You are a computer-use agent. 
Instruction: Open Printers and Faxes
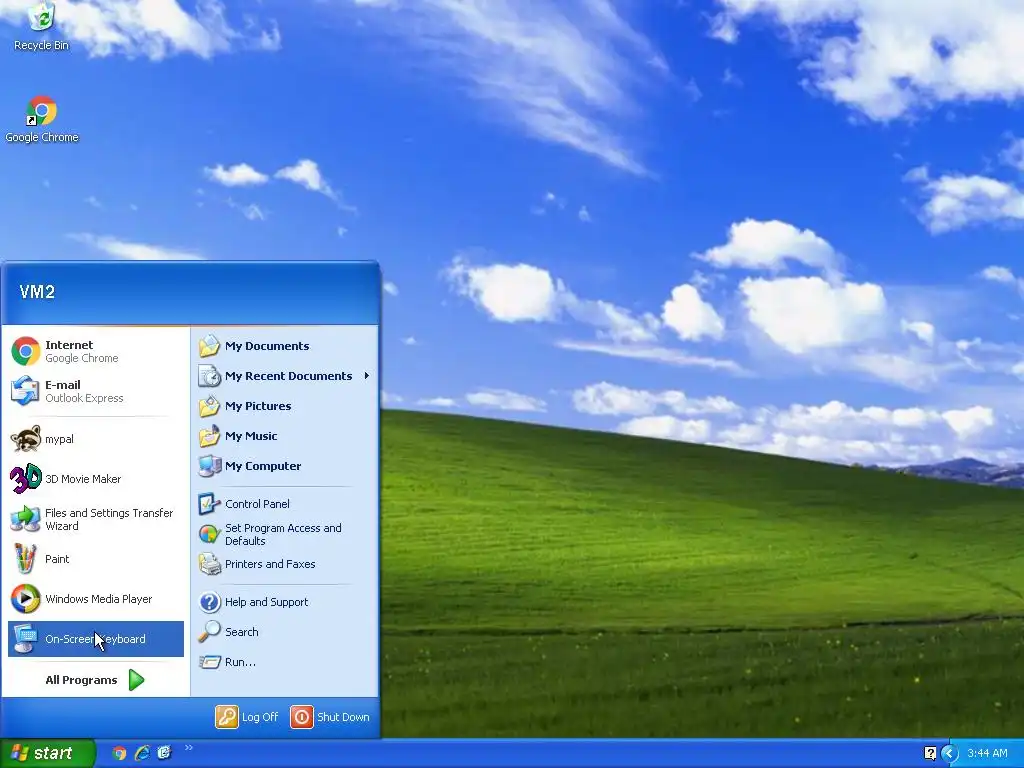(285, 564)
